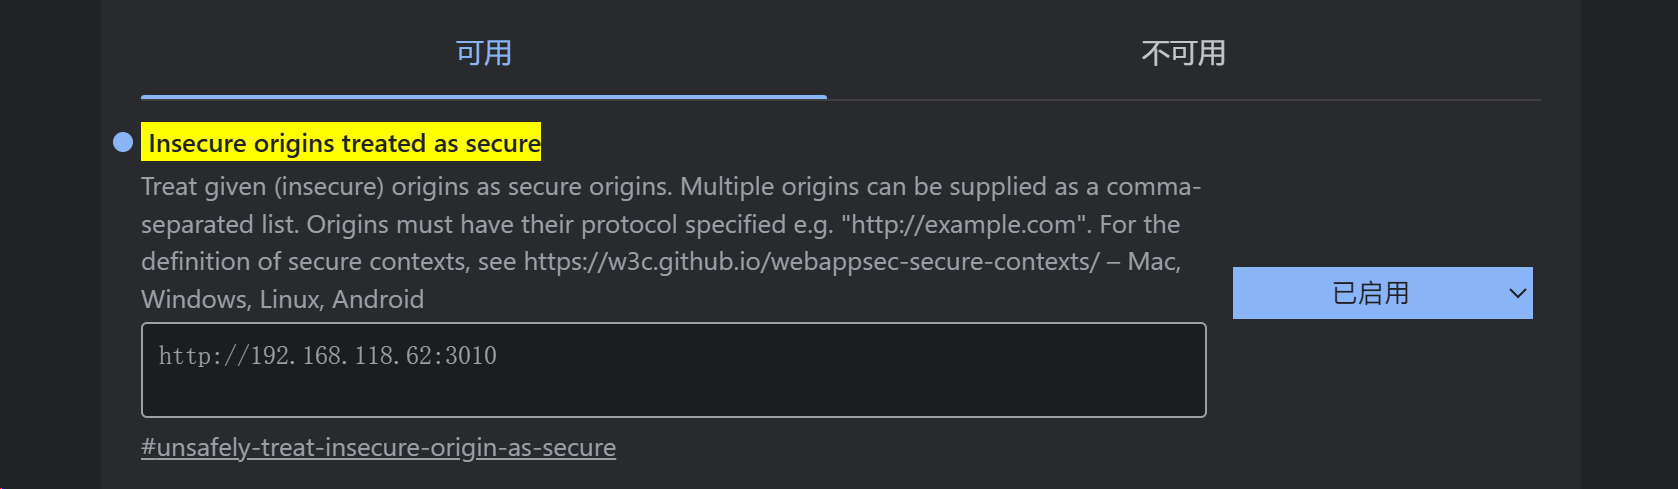Viewport: 1678px width, 489px height.
Task: Switch to the 可用 tab
Action: (x=484, y=53)
